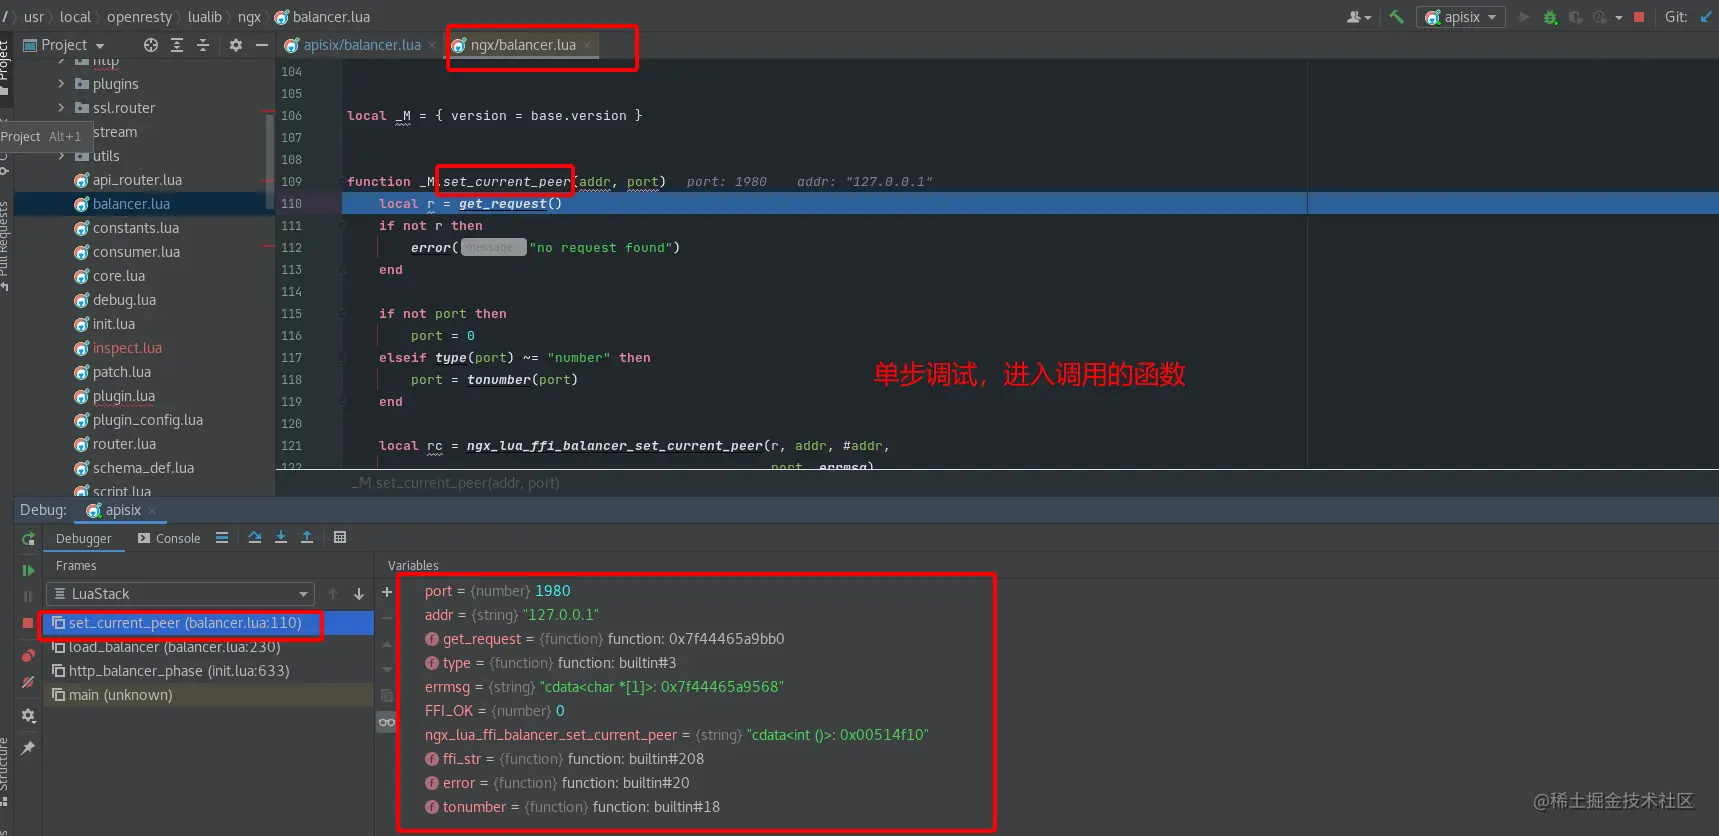Select set_current_peer (balancer.lua:110) frame

(185, 623)
